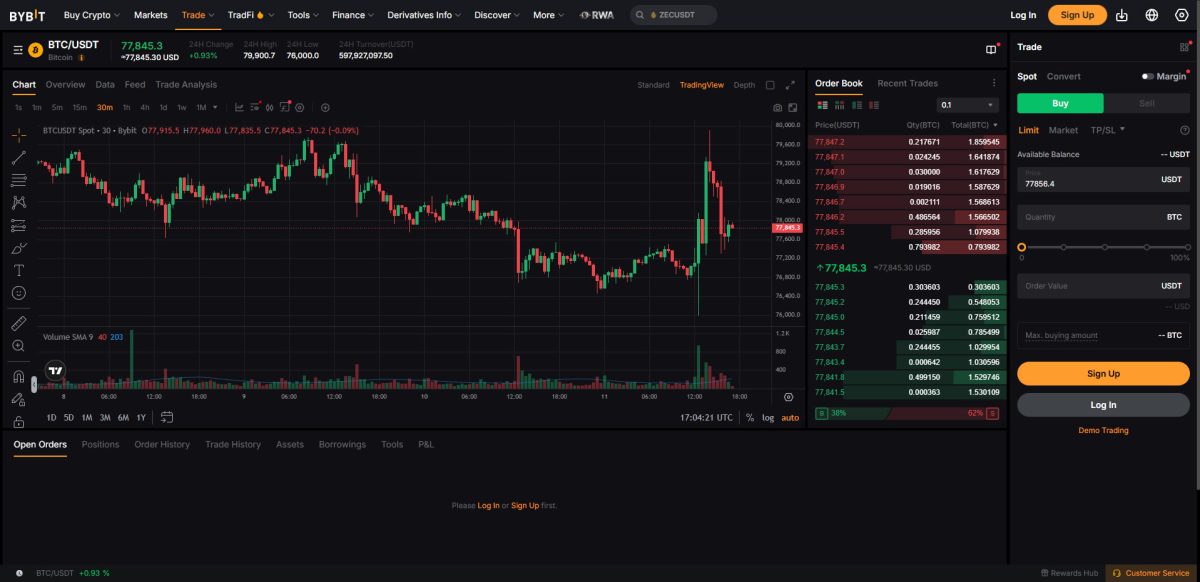Toggle lock all drawings
The height and width of the screenshot is (582, 1200).
[x=19, y=421]
